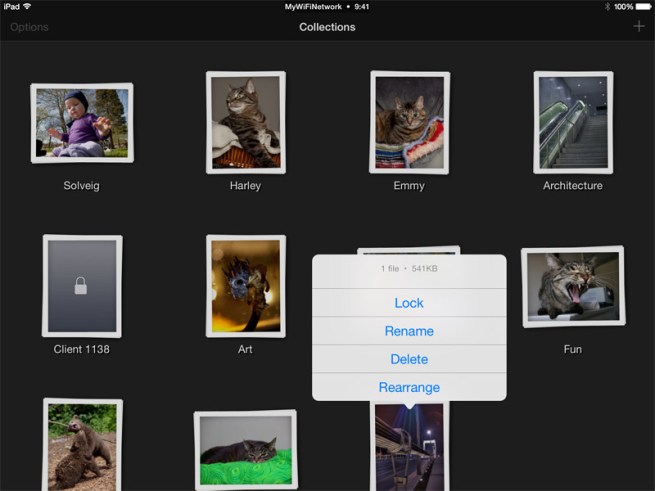Open the locked Client 1138 collection
The width and height of the screenshot is (655, 491).
pos(82,286)
